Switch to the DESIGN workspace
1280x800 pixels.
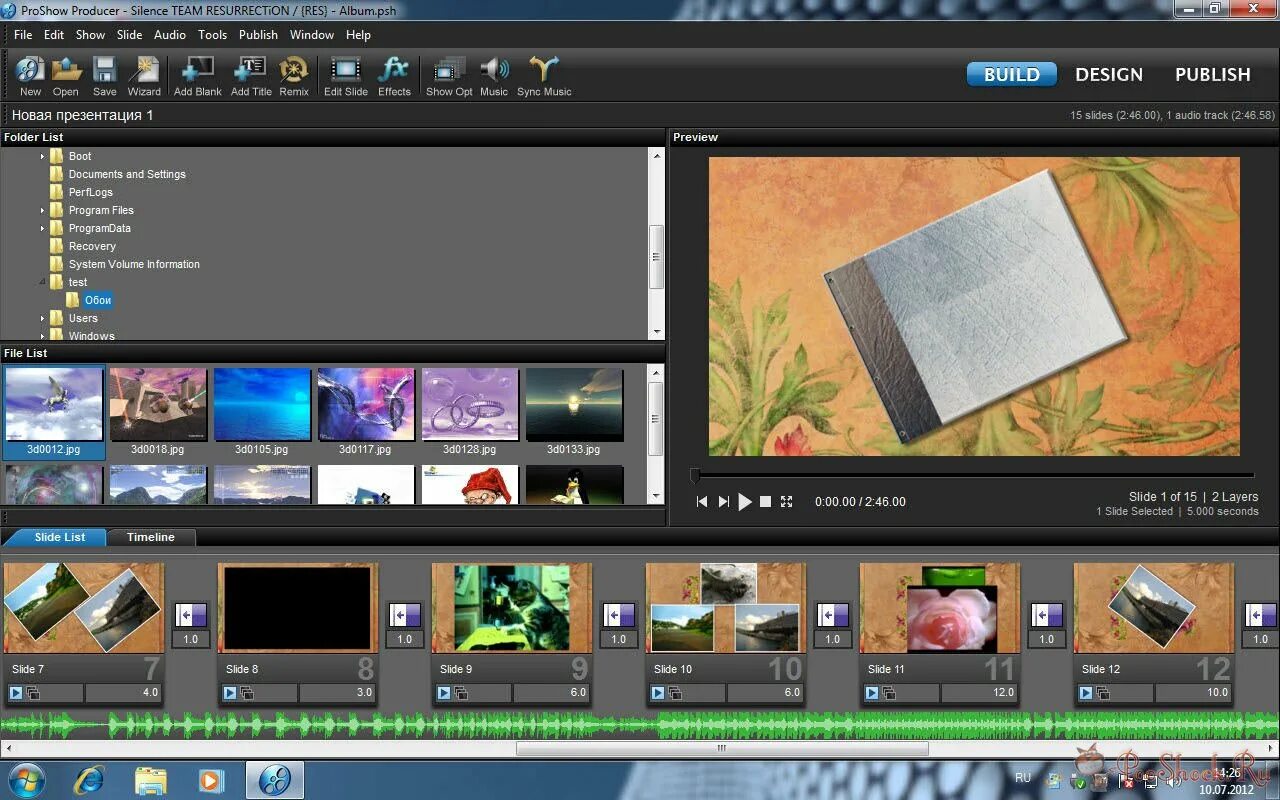click(1109, 74)
